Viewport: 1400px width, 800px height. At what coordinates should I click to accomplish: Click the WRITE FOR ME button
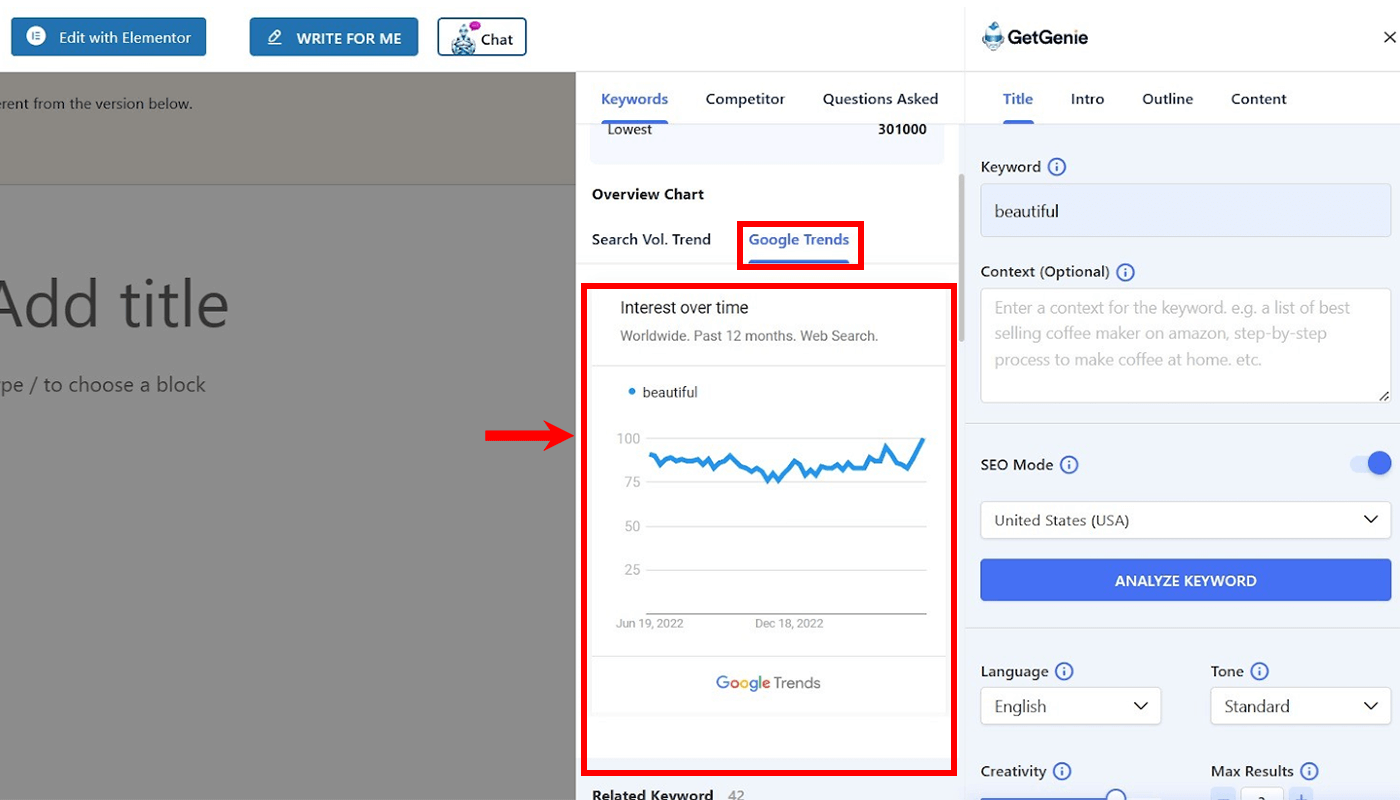tap(334, 38)
